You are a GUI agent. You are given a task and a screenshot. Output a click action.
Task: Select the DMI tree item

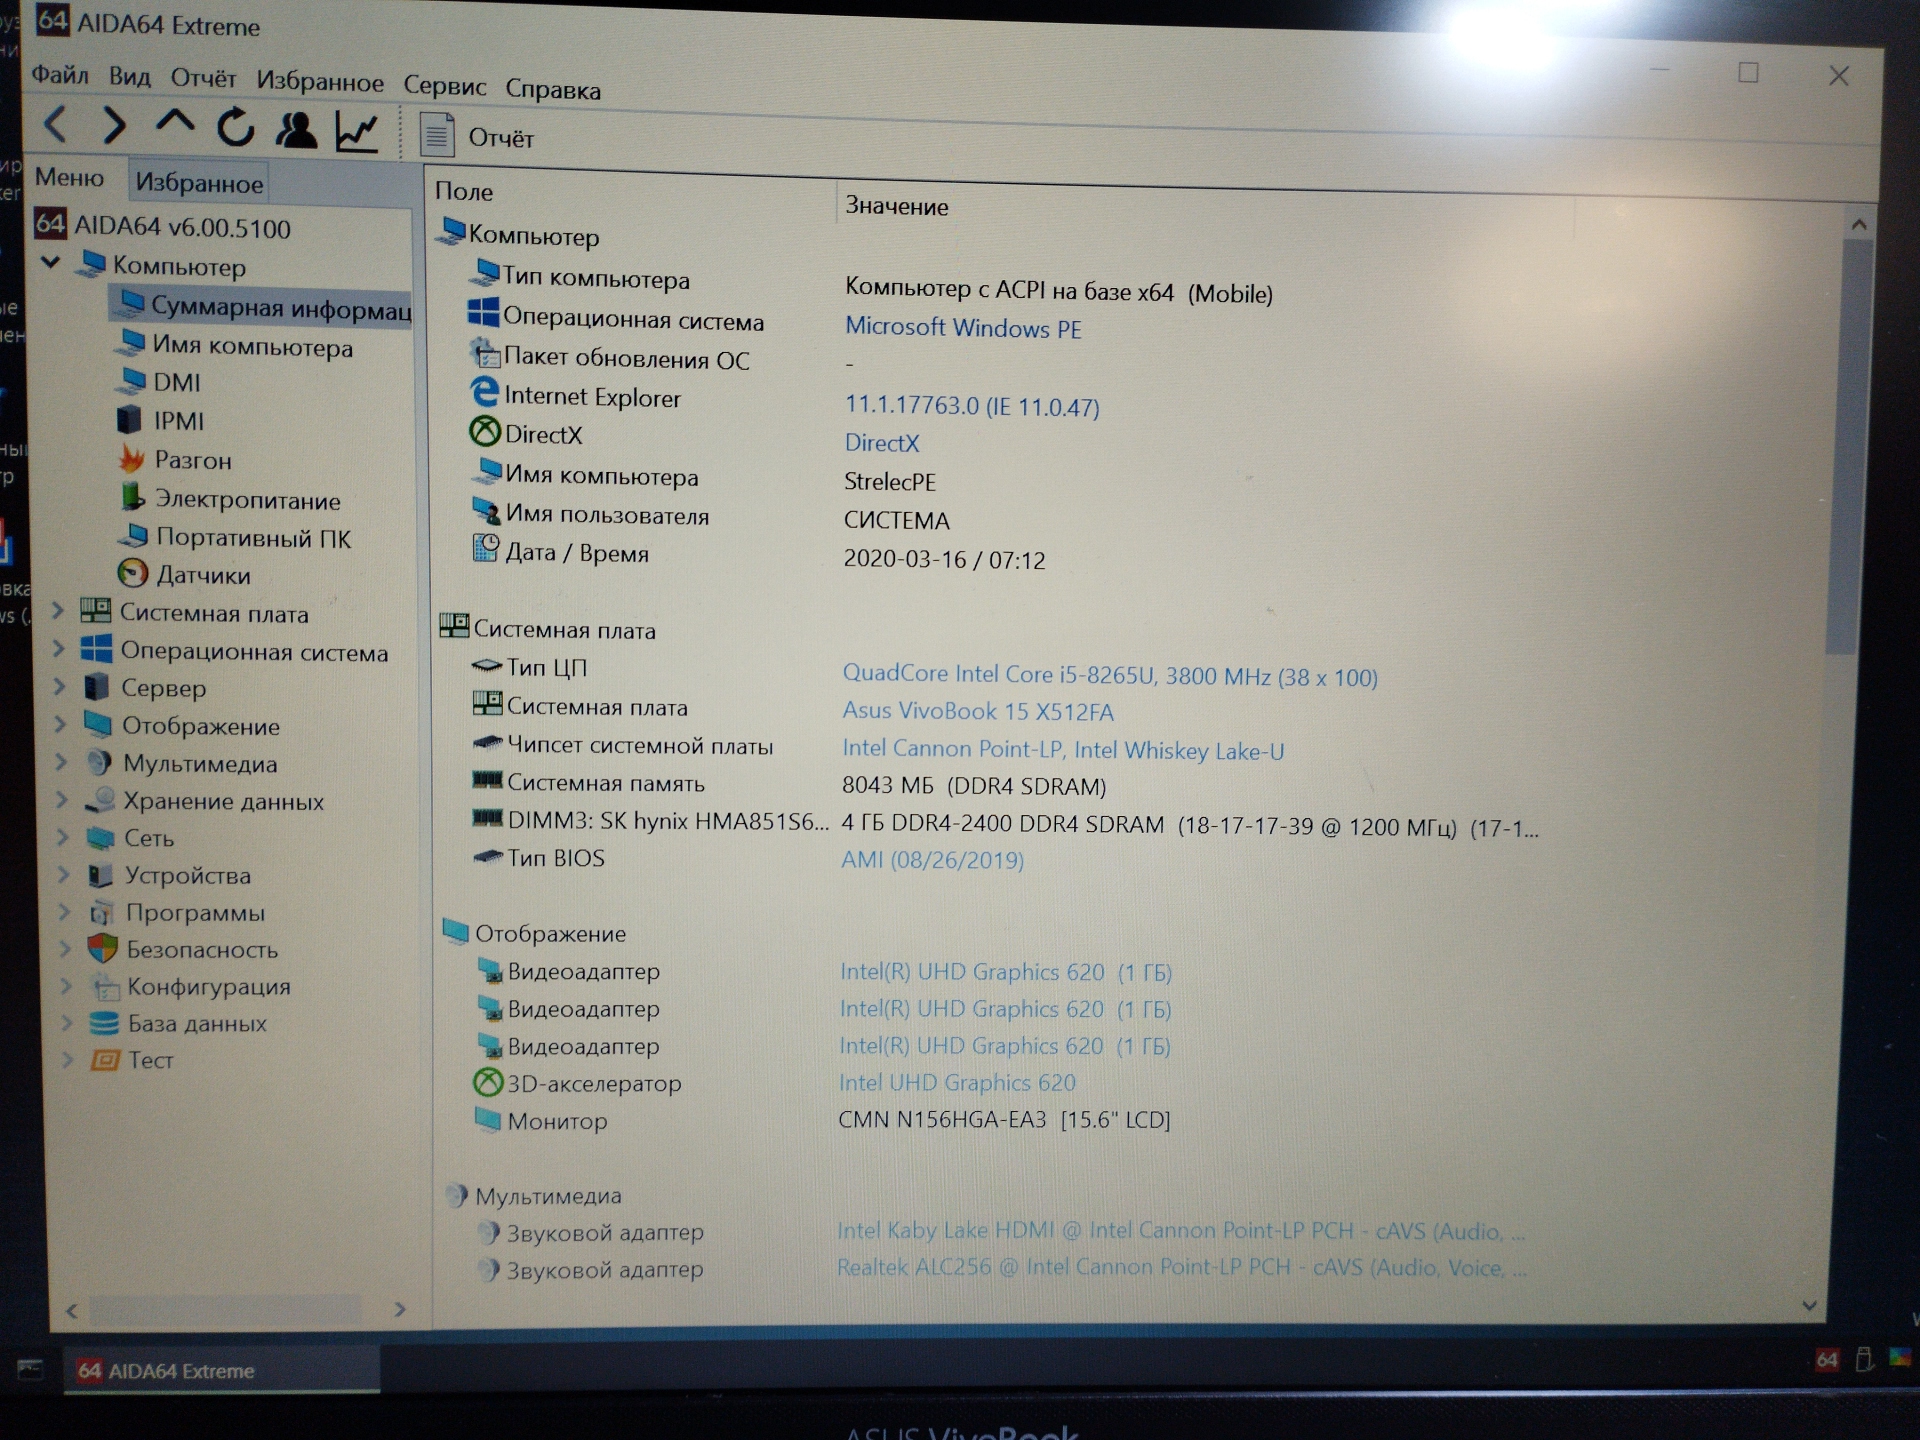pos(160,383)
